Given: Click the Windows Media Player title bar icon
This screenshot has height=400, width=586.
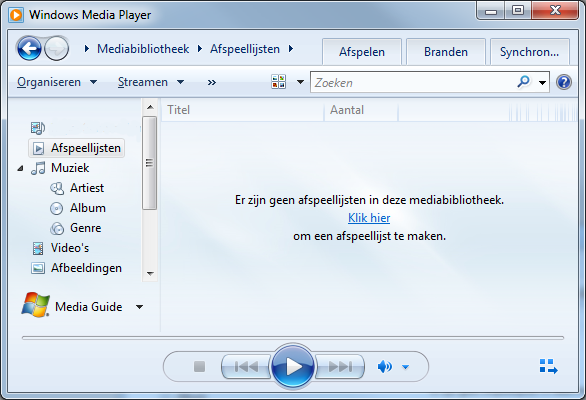Looking at the screenshot, I should pos(16,15).
